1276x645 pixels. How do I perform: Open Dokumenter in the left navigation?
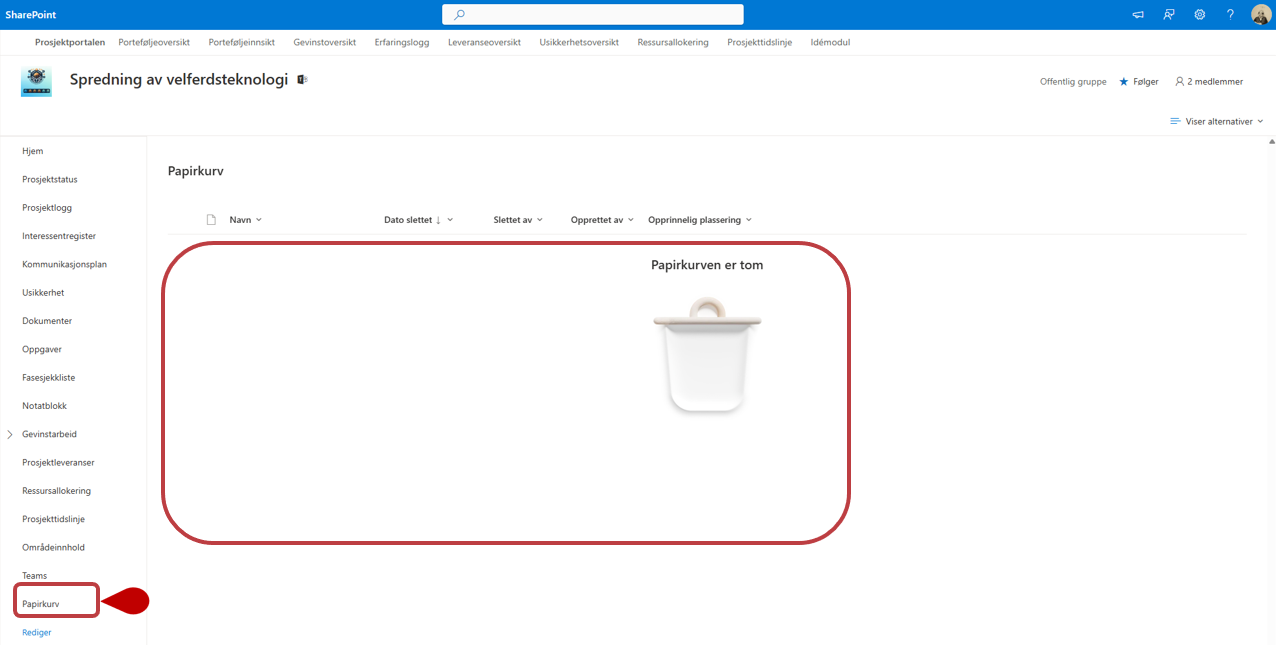tap(47, 321)
